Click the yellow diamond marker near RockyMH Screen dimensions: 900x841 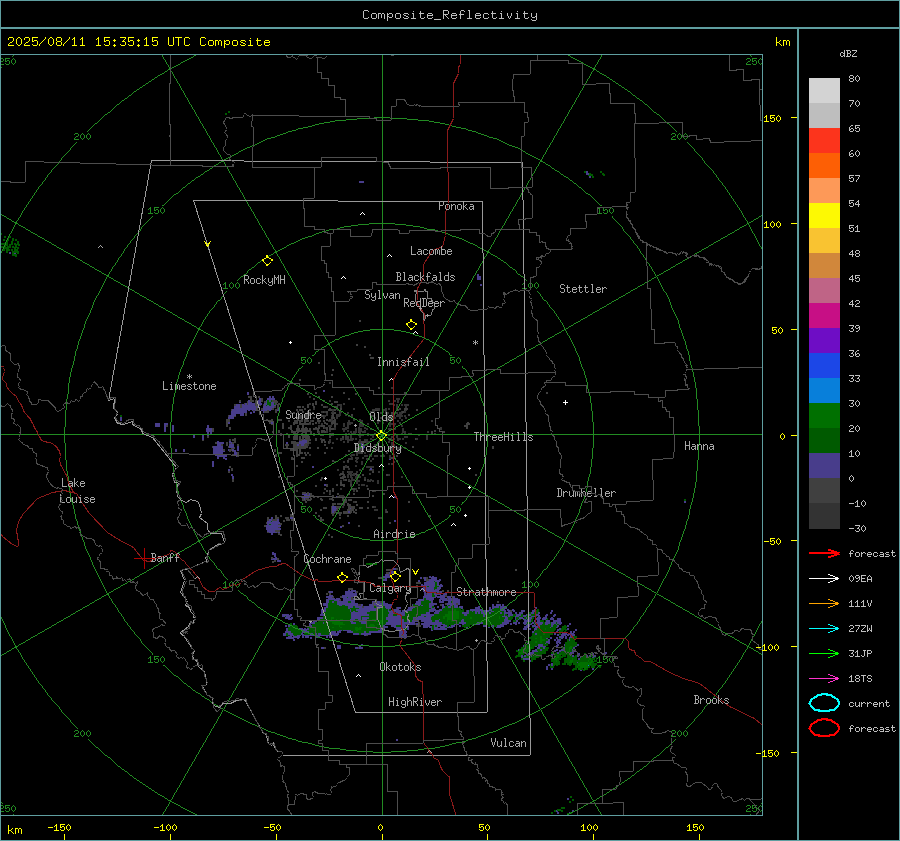point(267,261)
